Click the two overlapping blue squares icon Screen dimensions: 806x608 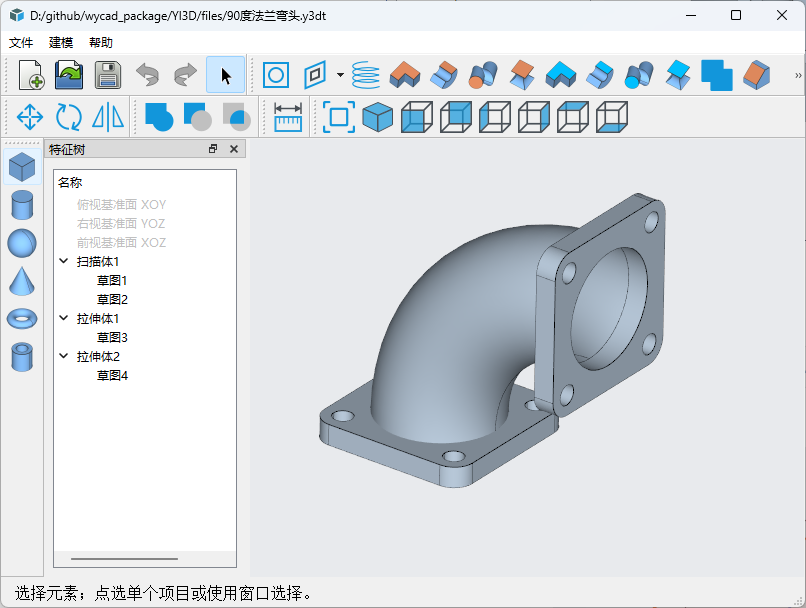pos(717,75)
